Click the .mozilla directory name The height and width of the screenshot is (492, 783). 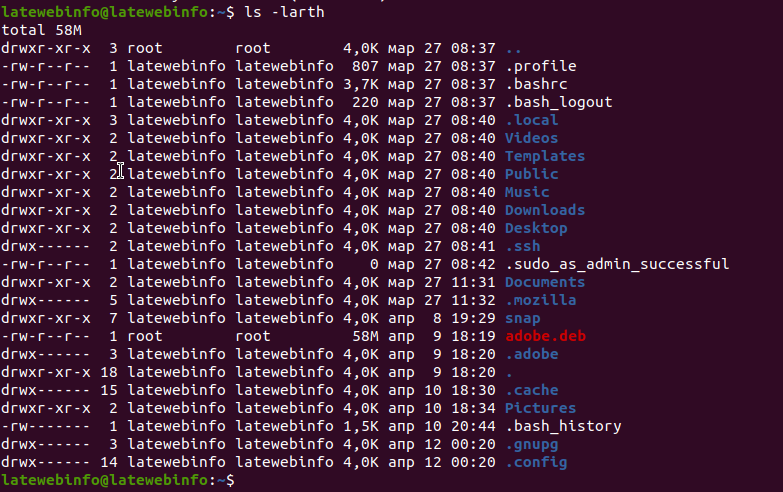tap(540, 300)
